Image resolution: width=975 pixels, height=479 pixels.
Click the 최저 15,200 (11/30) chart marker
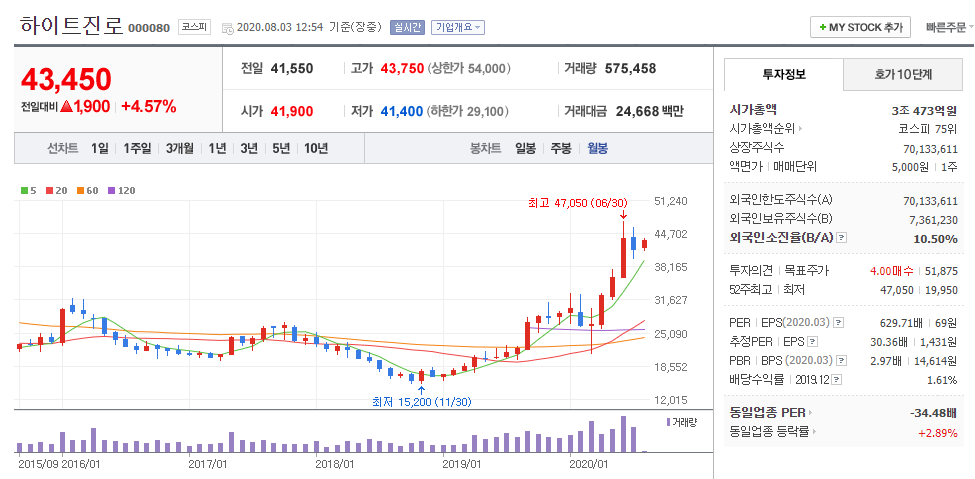pos(422,401)
